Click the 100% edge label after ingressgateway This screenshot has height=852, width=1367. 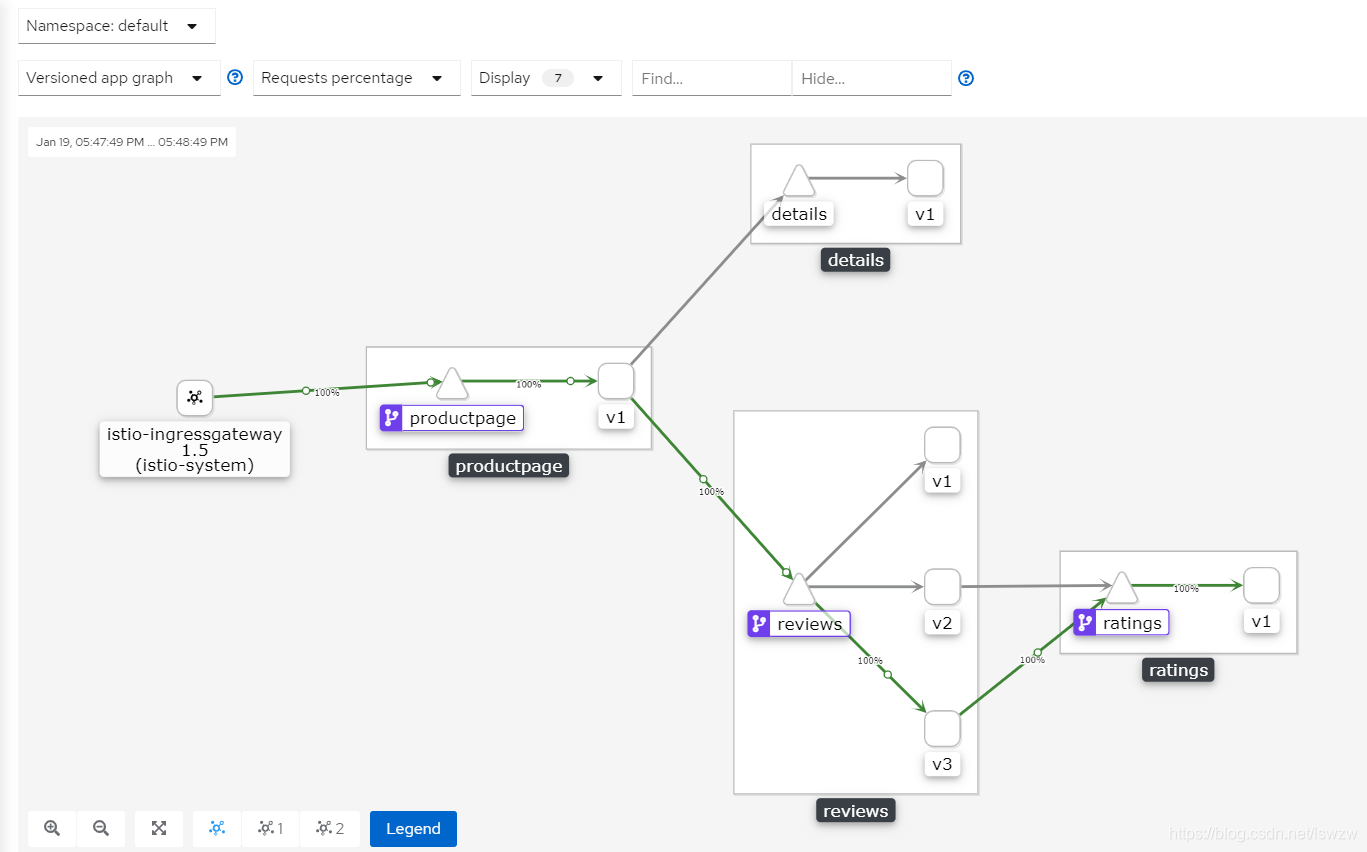click(x=327, y=393)
